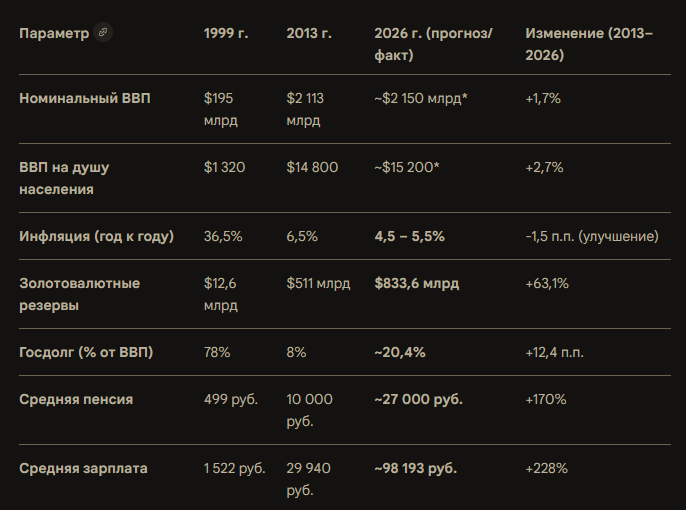
Task: Click the Инфляция (год к году) label
Action: click(x=97, y=236)
